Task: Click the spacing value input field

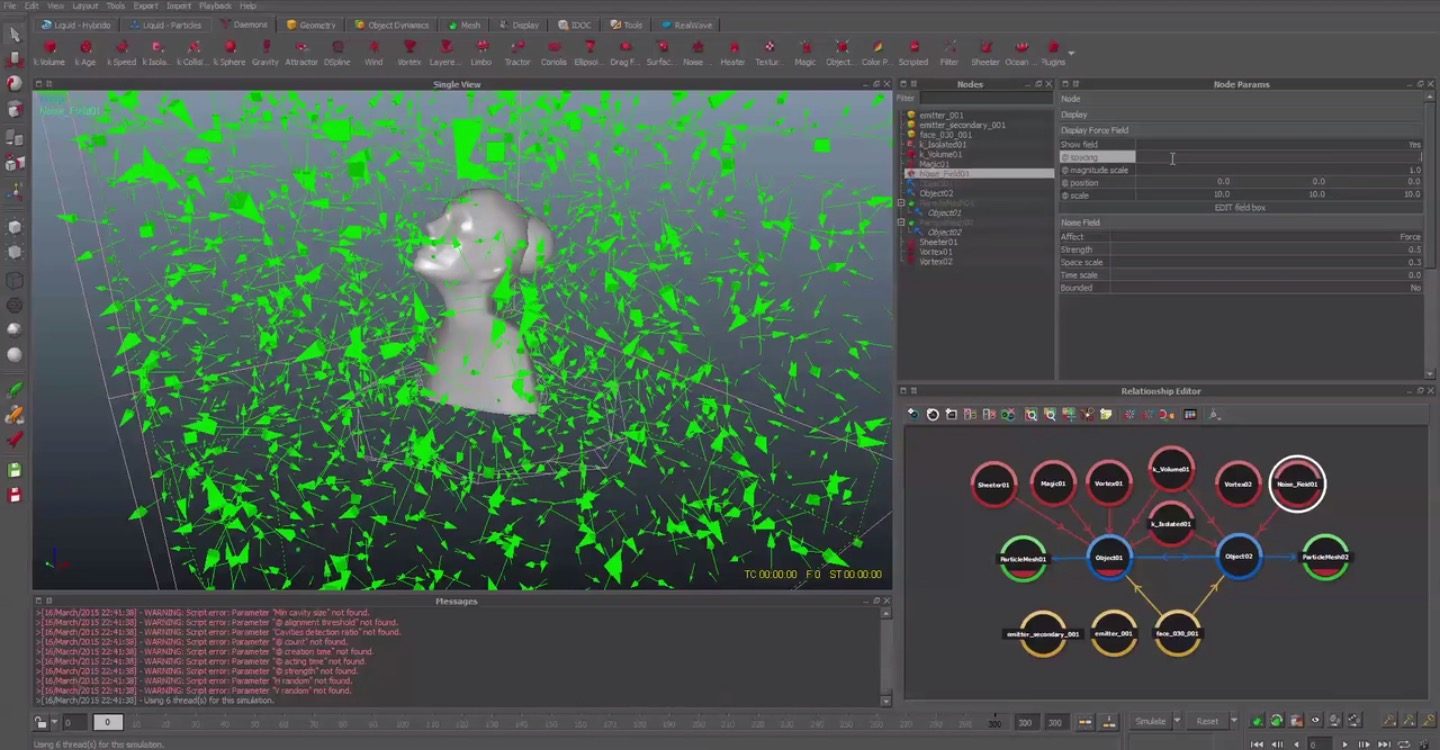Action: (x=1279, y=157)
